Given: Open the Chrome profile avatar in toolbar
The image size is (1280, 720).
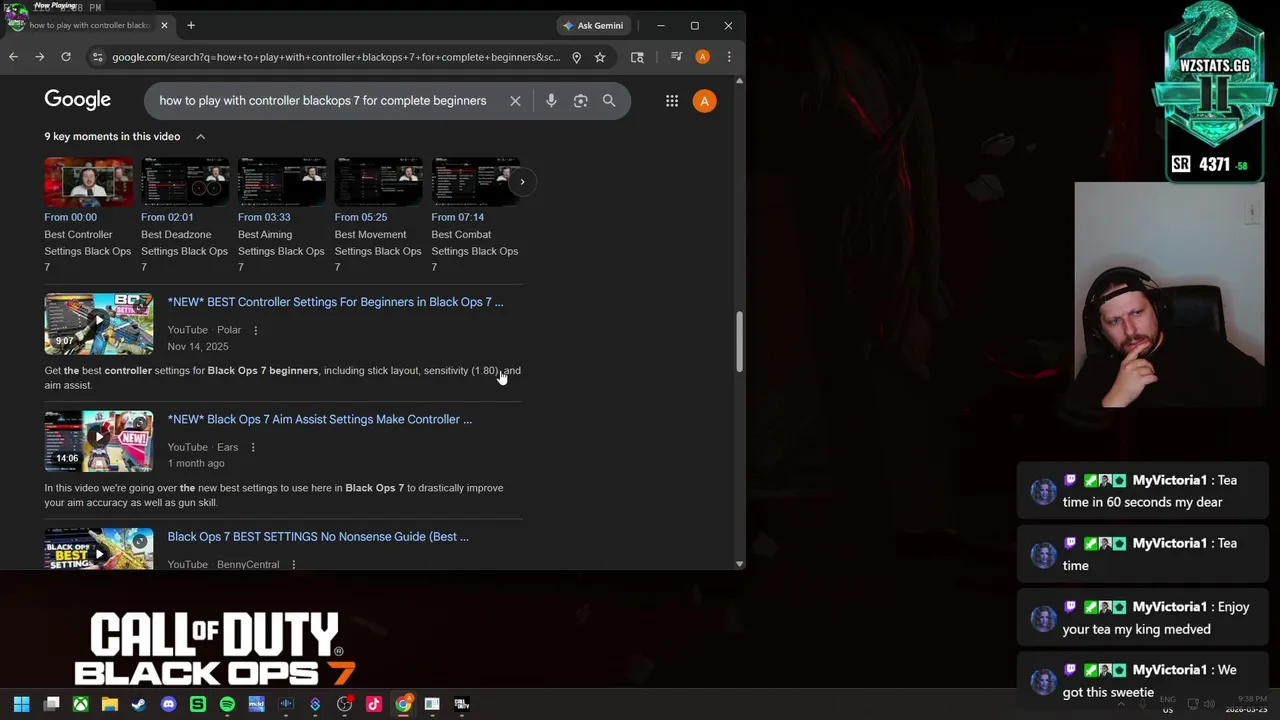Looking at the screenshot, I should tap(703, 57).
